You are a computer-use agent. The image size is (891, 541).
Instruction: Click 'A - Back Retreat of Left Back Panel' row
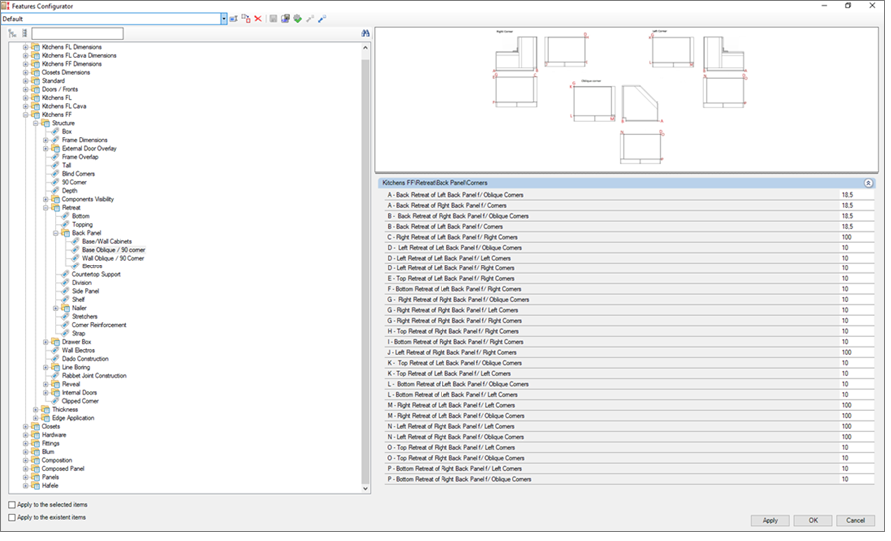click(x=629, y=195)
